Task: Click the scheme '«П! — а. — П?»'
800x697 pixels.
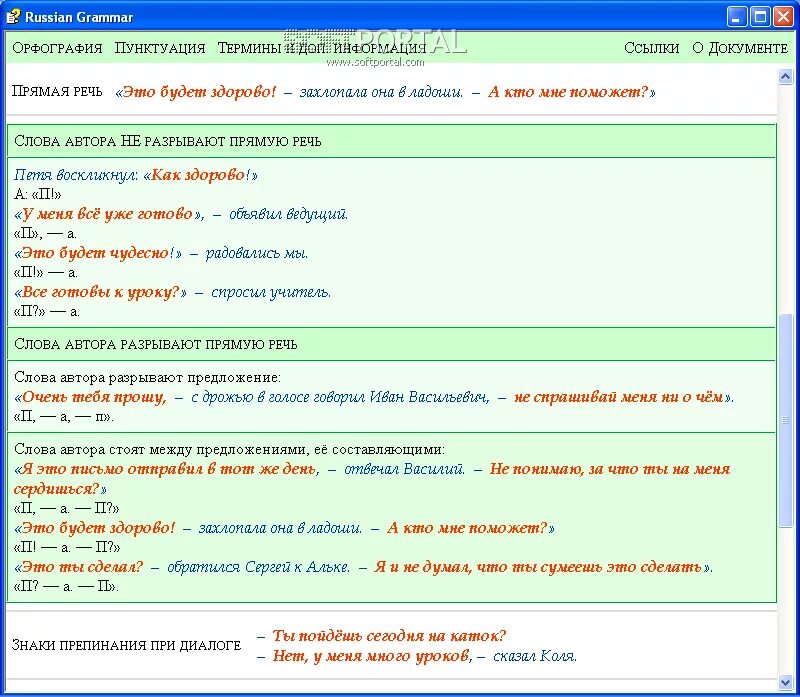Action: pos(67,547)
